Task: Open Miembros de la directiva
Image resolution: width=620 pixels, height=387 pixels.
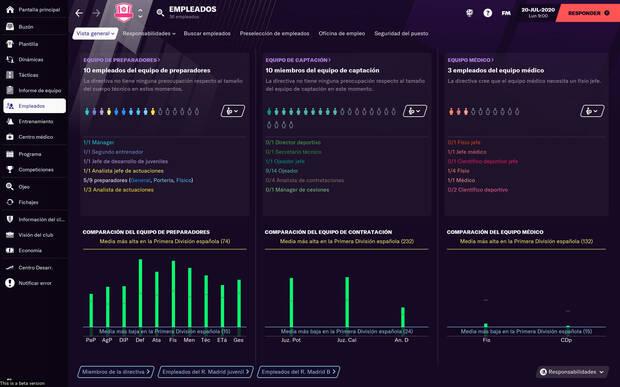Action: point(115,372)
